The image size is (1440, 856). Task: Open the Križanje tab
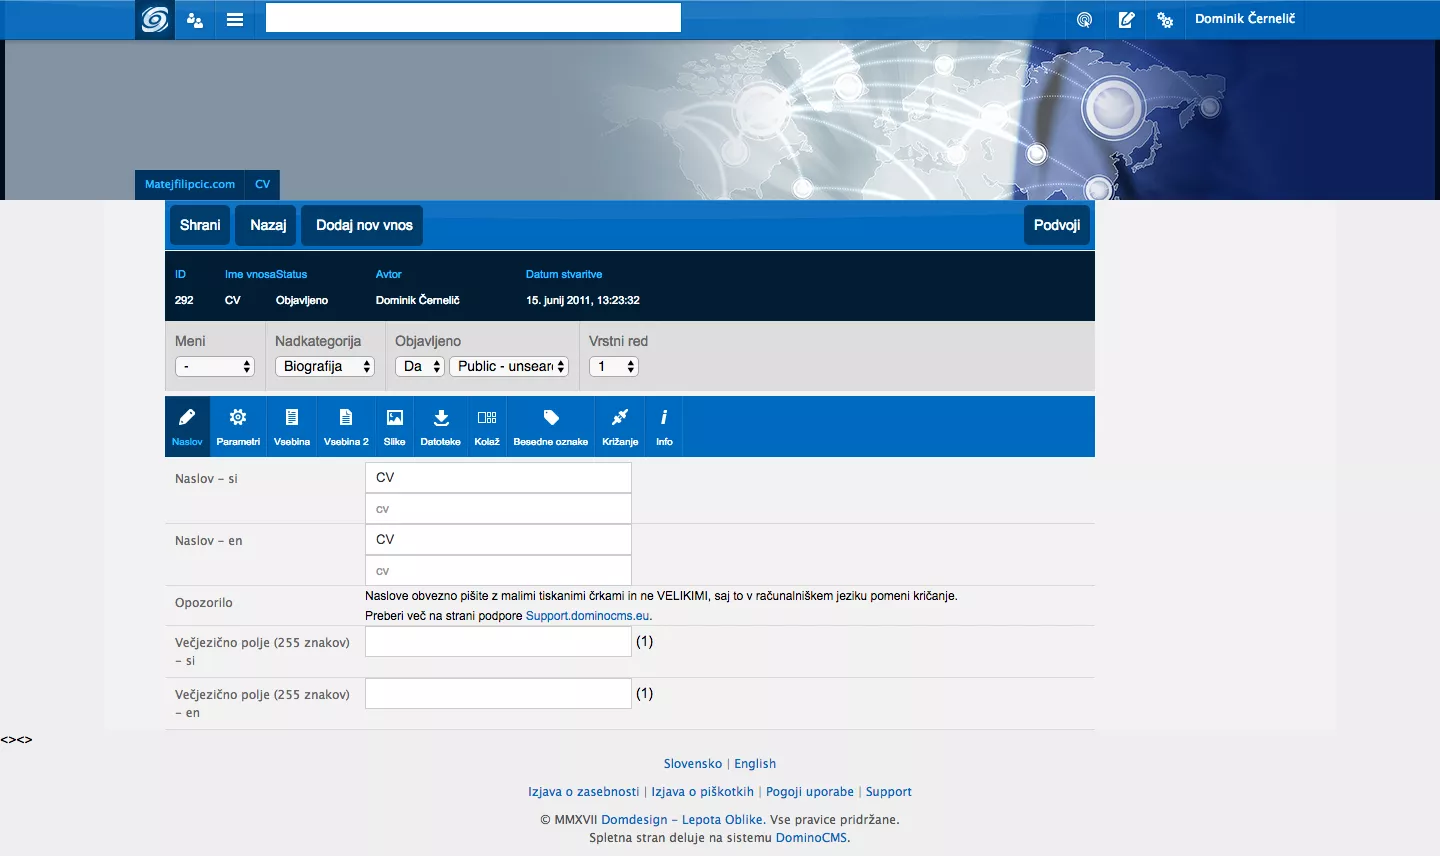(620, 426)
